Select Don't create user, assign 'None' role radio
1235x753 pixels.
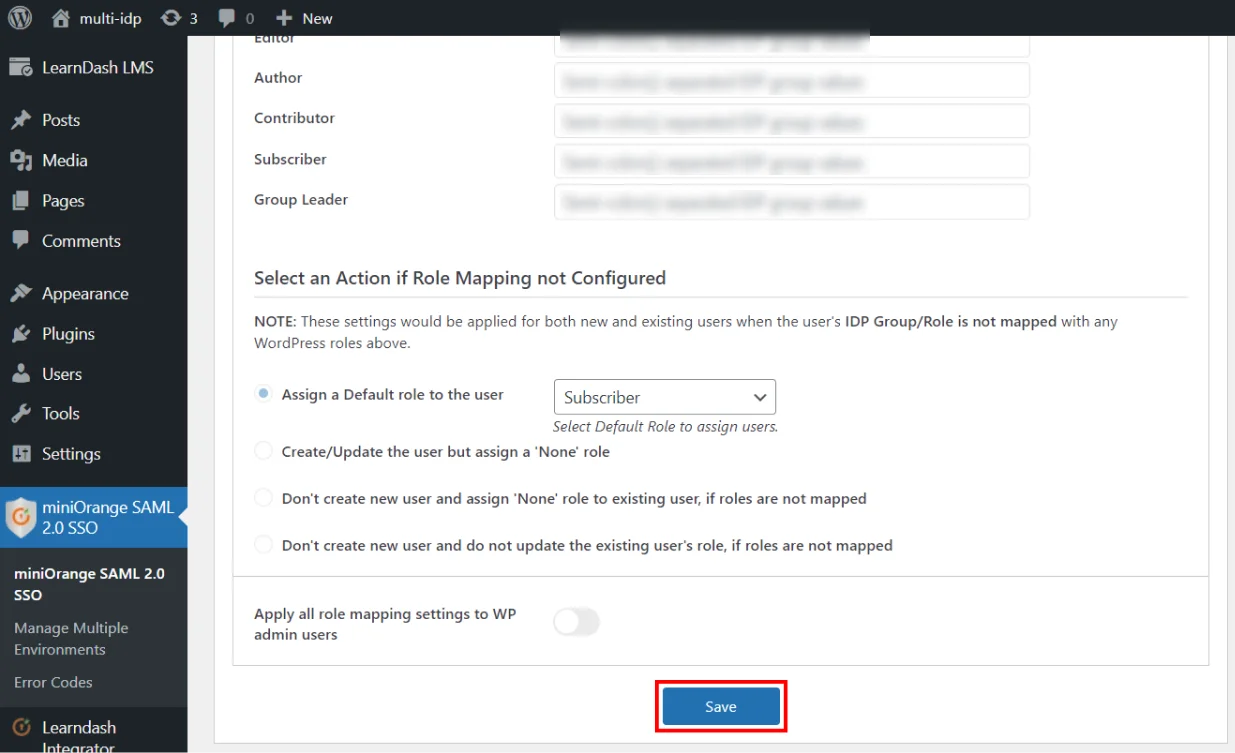click(x=263, y=498)
